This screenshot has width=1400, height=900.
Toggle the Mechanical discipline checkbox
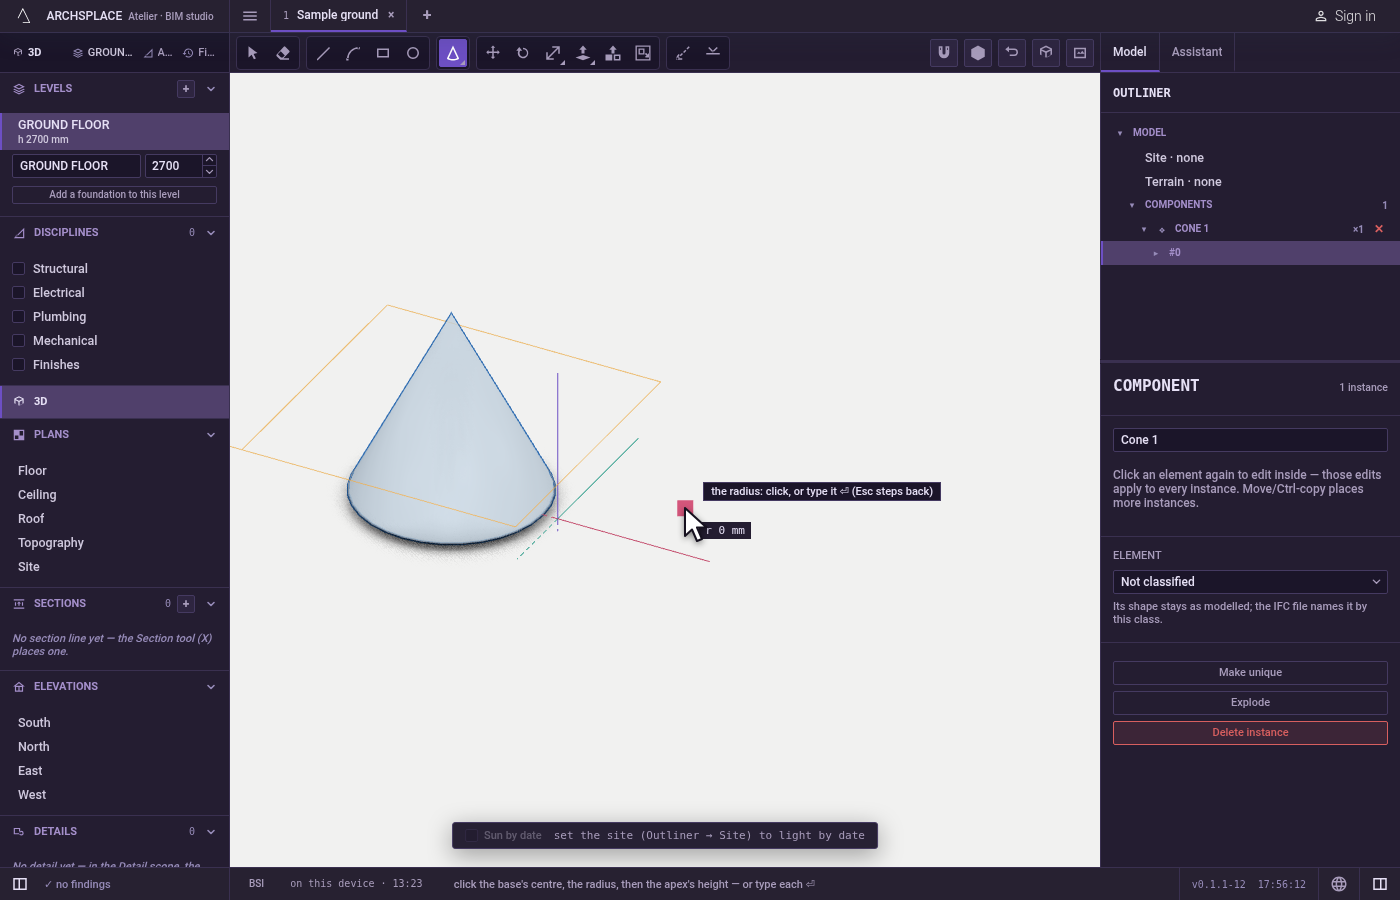point(19,341)
